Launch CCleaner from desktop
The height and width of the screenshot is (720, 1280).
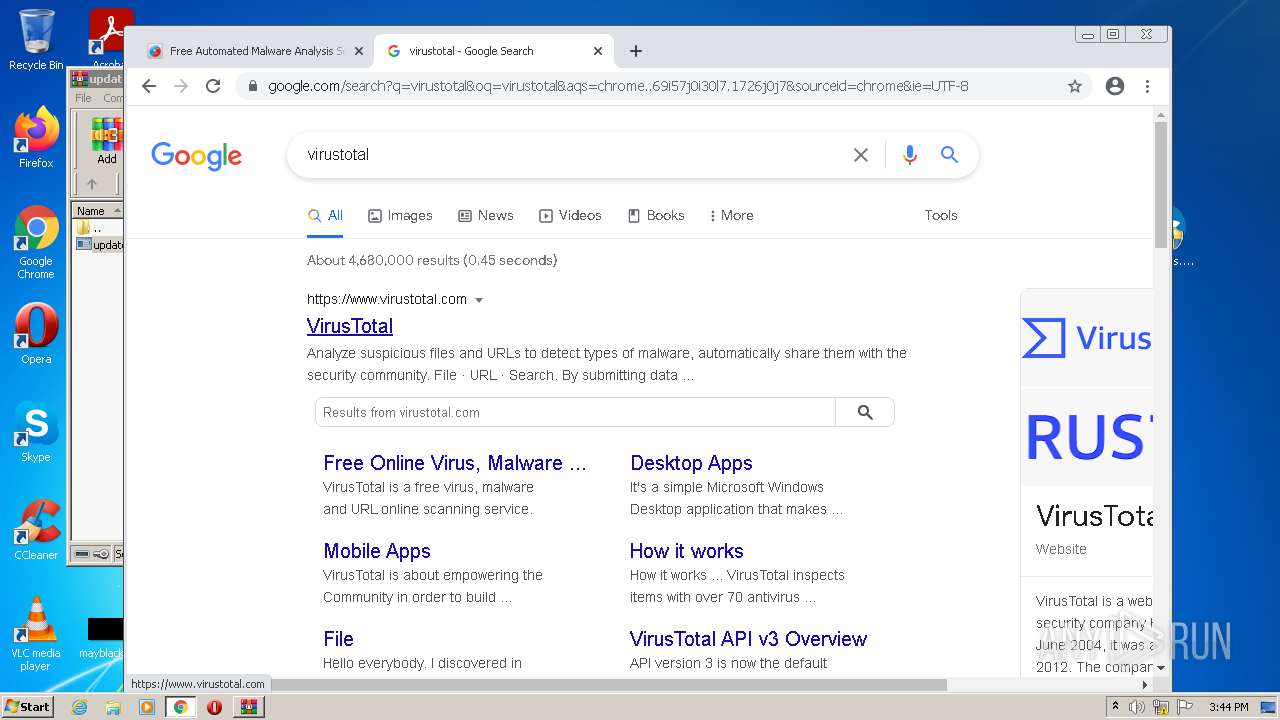coord(36,530)
